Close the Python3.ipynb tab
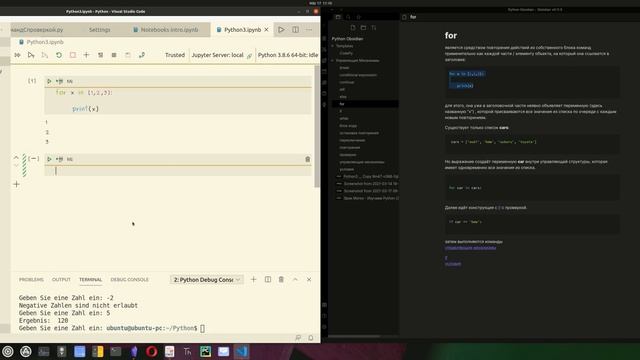The width and height of the screenshot is (640, 360). click(x=267, y=29)
